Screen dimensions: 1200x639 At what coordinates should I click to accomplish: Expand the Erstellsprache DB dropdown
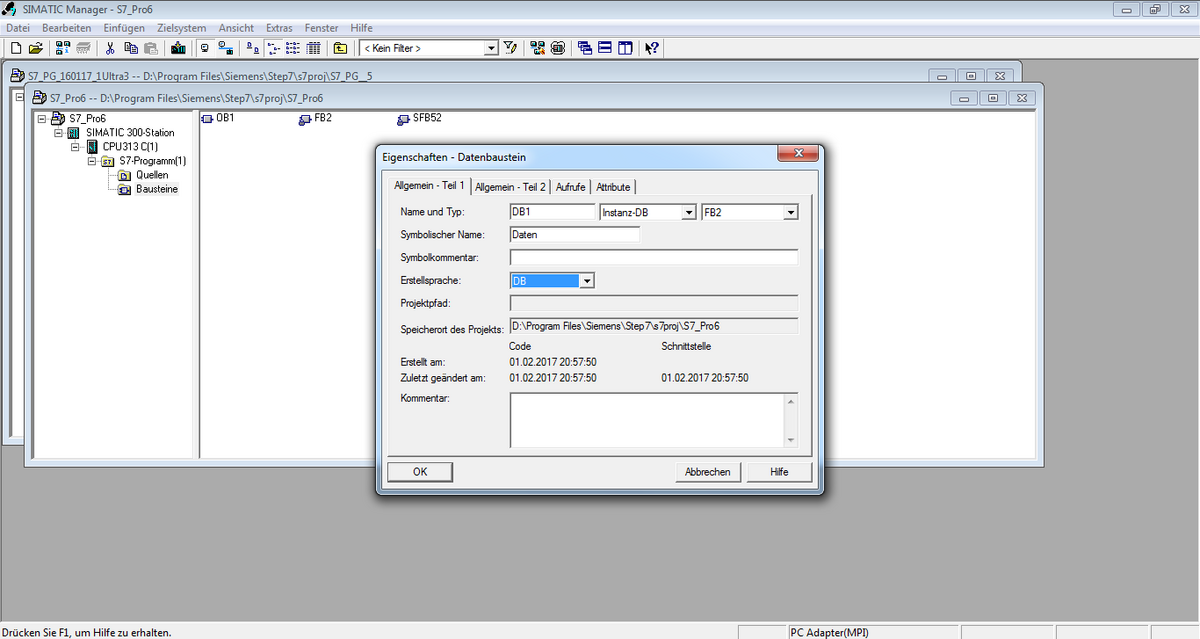tap(587, 281)
